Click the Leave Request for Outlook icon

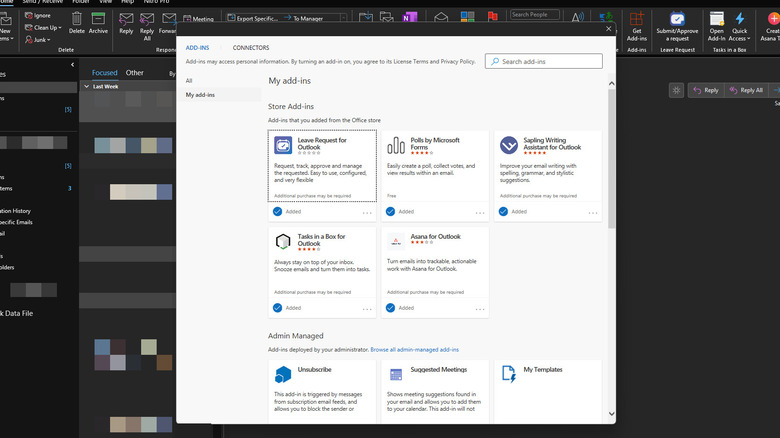point(283,145)
